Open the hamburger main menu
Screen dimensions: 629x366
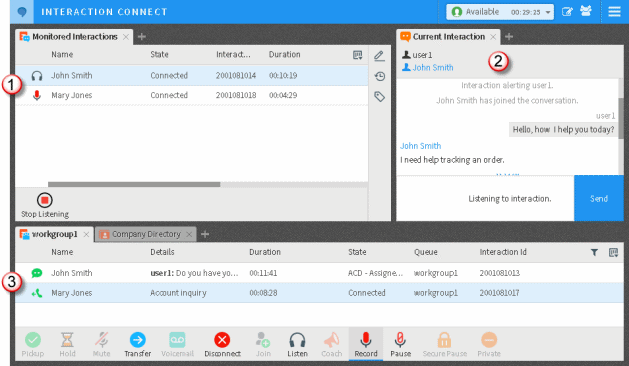click(614, 12)
